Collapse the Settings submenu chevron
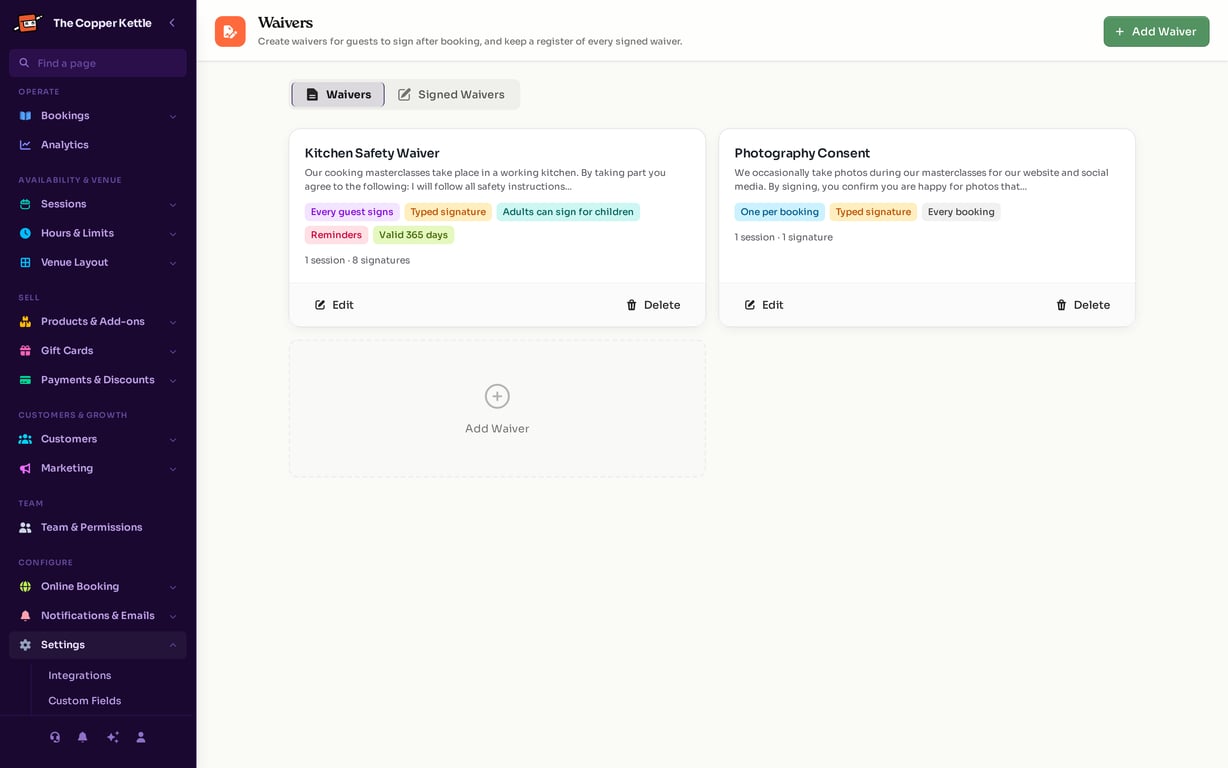Image resolution: width=1228 pixels, height=768 pixels. [173, 645]
